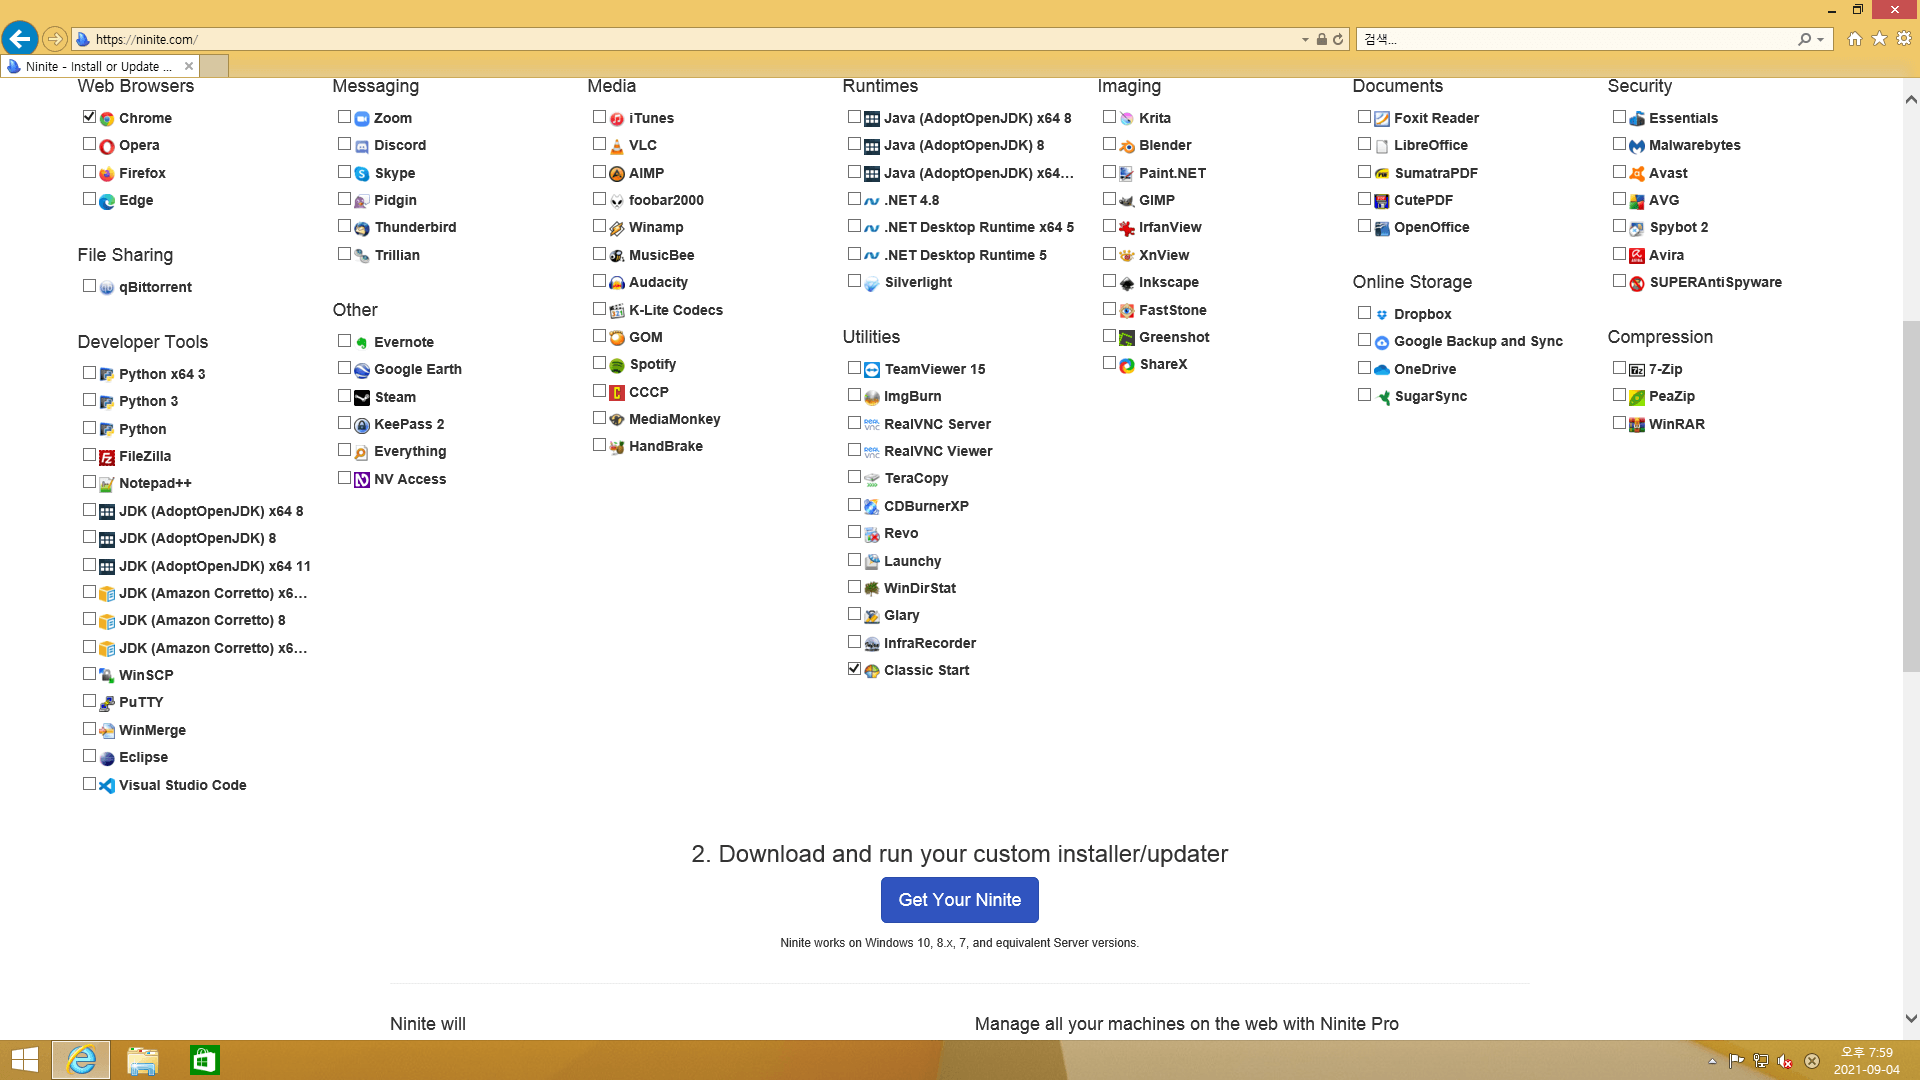Check the Discord checkbox
Image resolution: width=1920 pixels, height=1080 pixels.
[344, 144]
